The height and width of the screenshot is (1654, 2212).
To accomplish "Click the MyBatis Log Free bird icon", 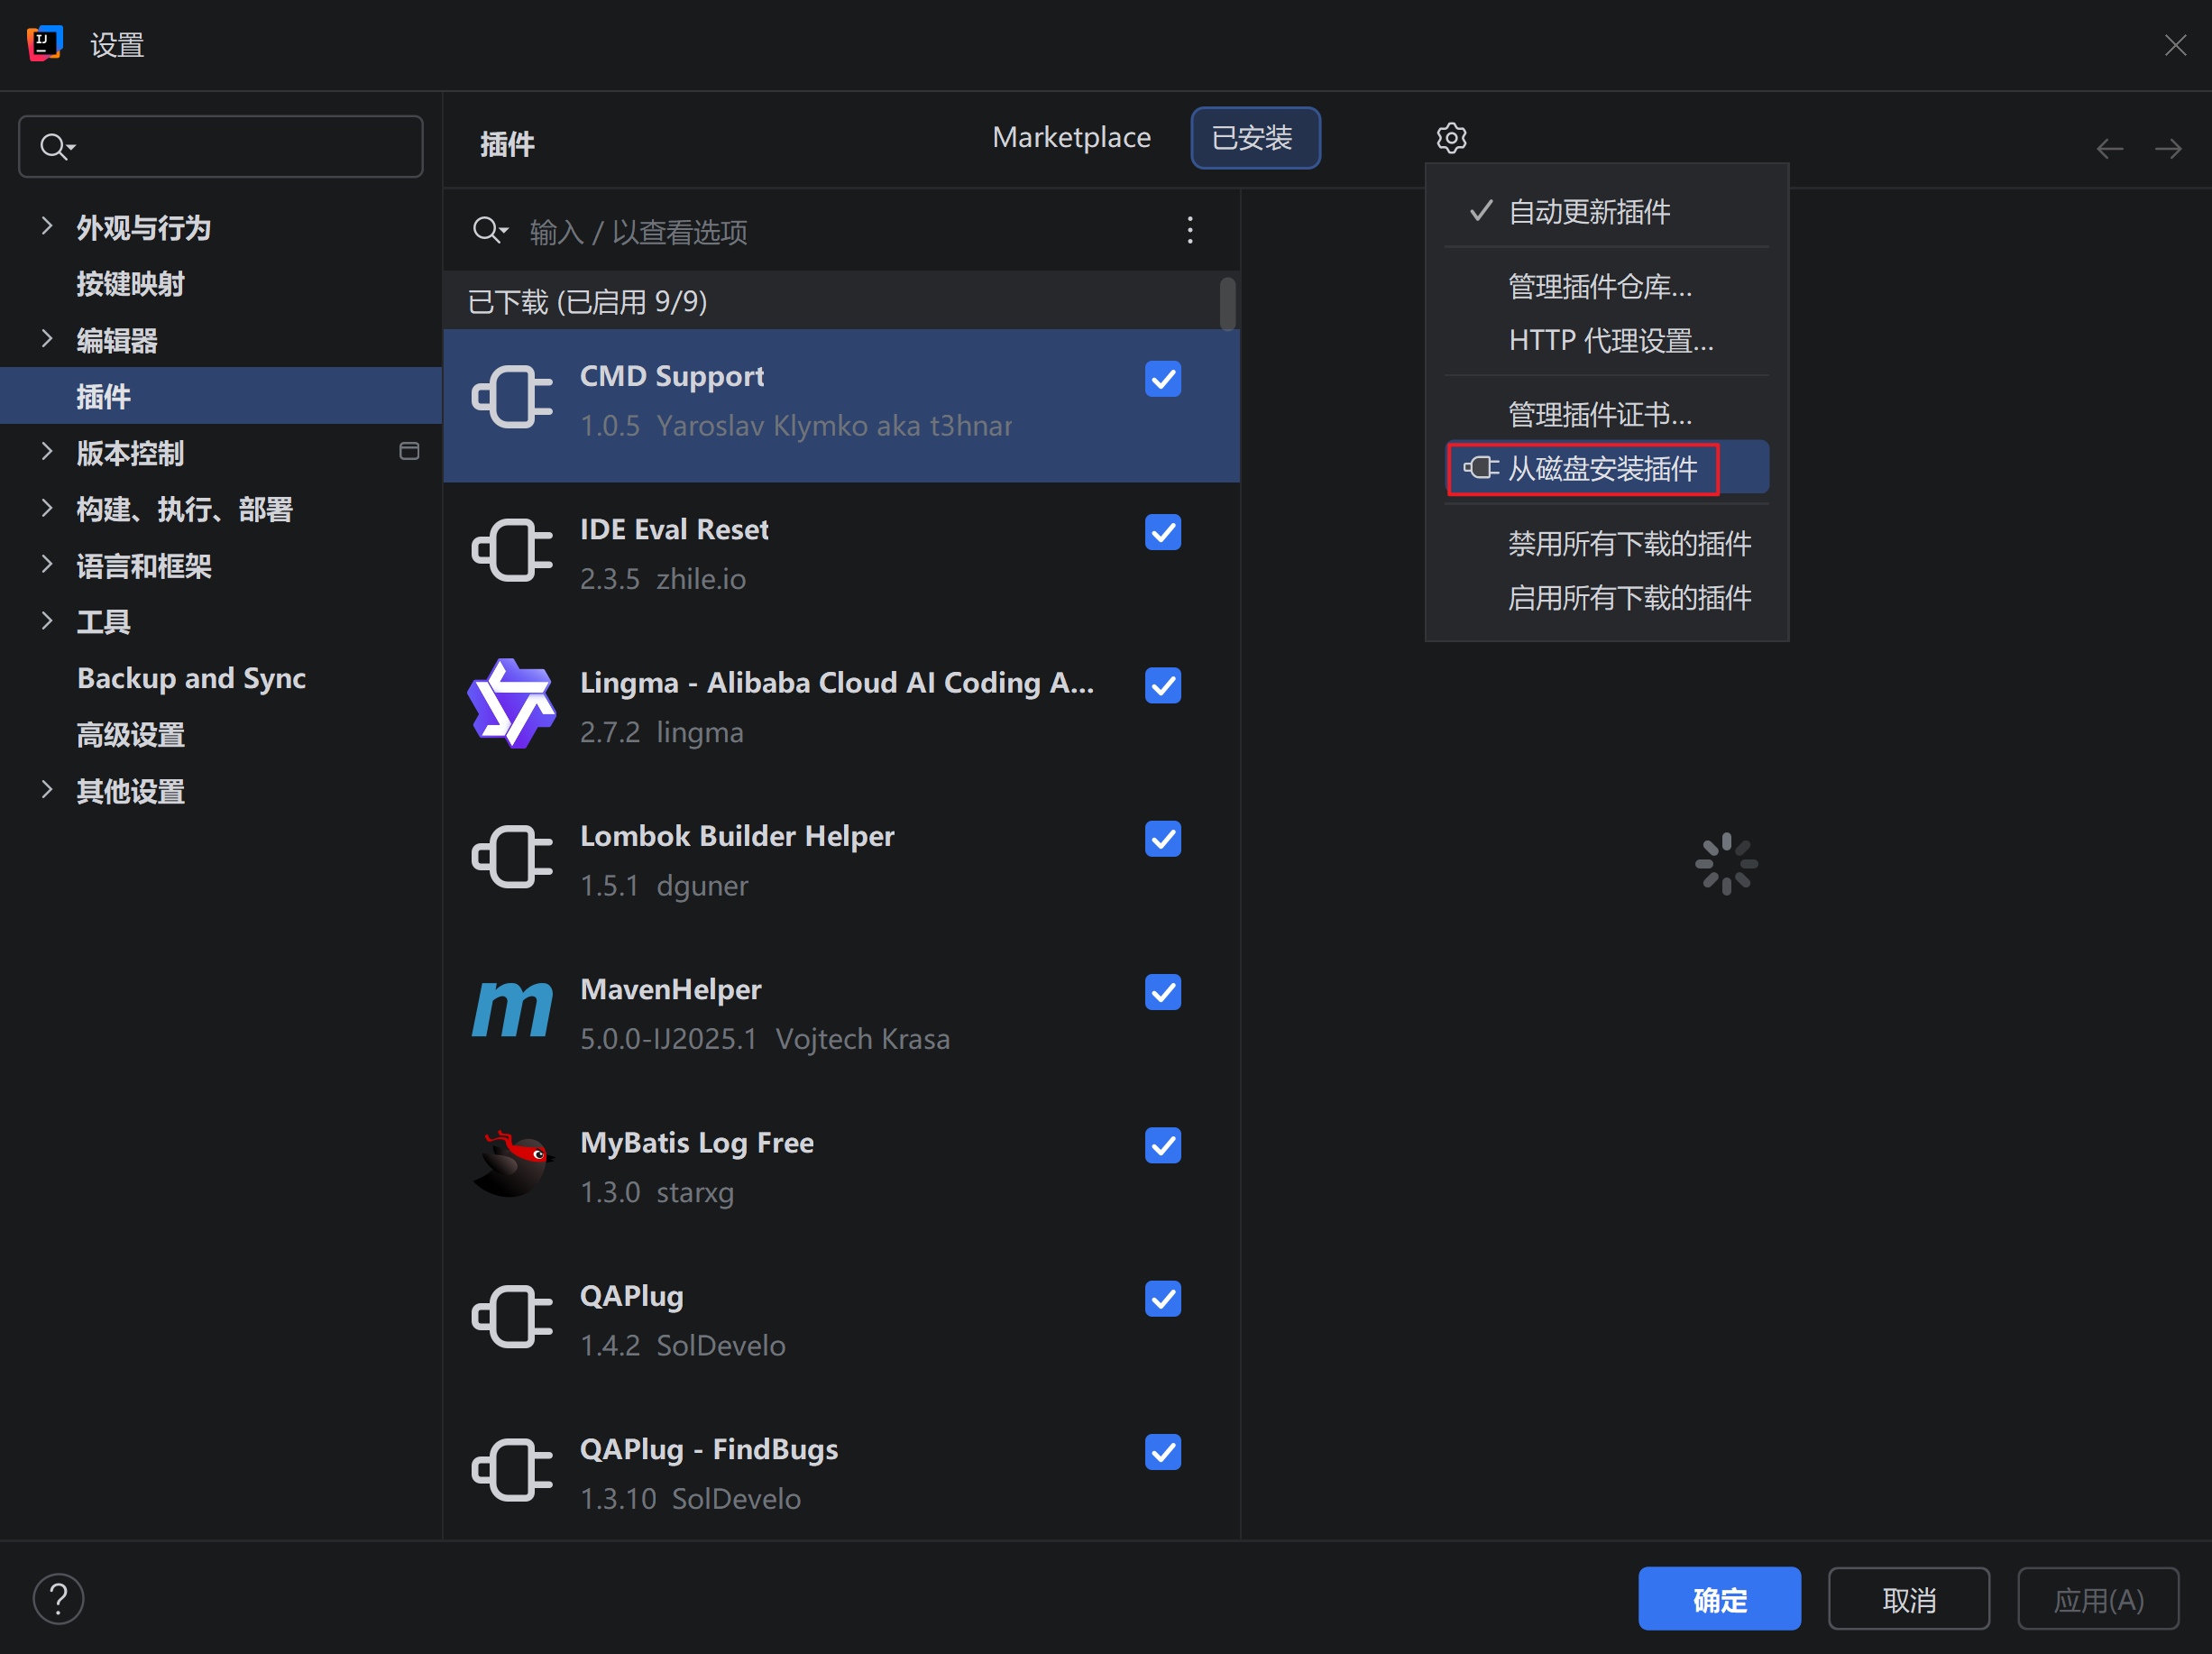I will click(511, 1164).
